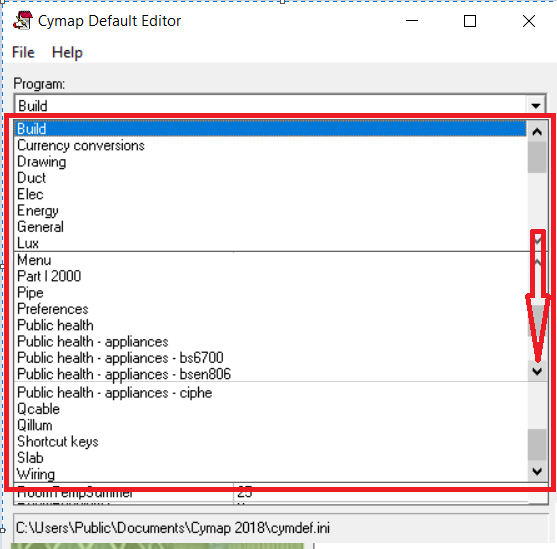Click the scroll down arrow beside bsen806 row
The image size is (557, 549).
[537, 371]
